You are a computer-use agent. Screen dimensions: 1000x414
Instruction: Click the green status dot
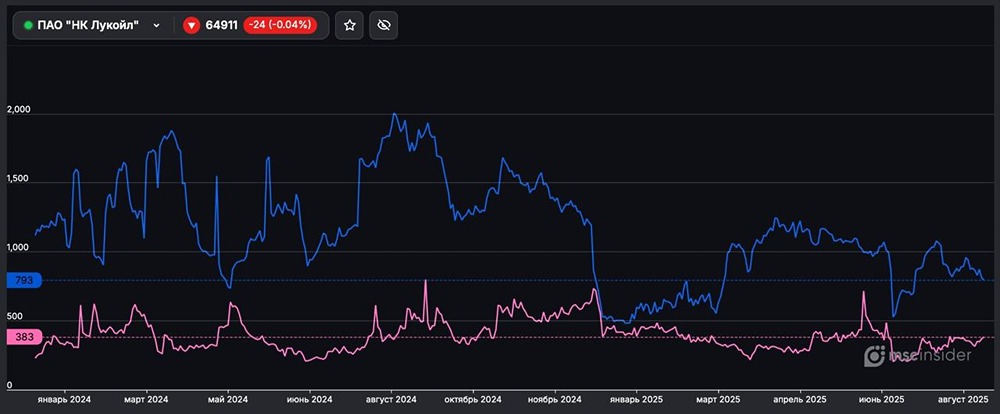coord(28,26)
